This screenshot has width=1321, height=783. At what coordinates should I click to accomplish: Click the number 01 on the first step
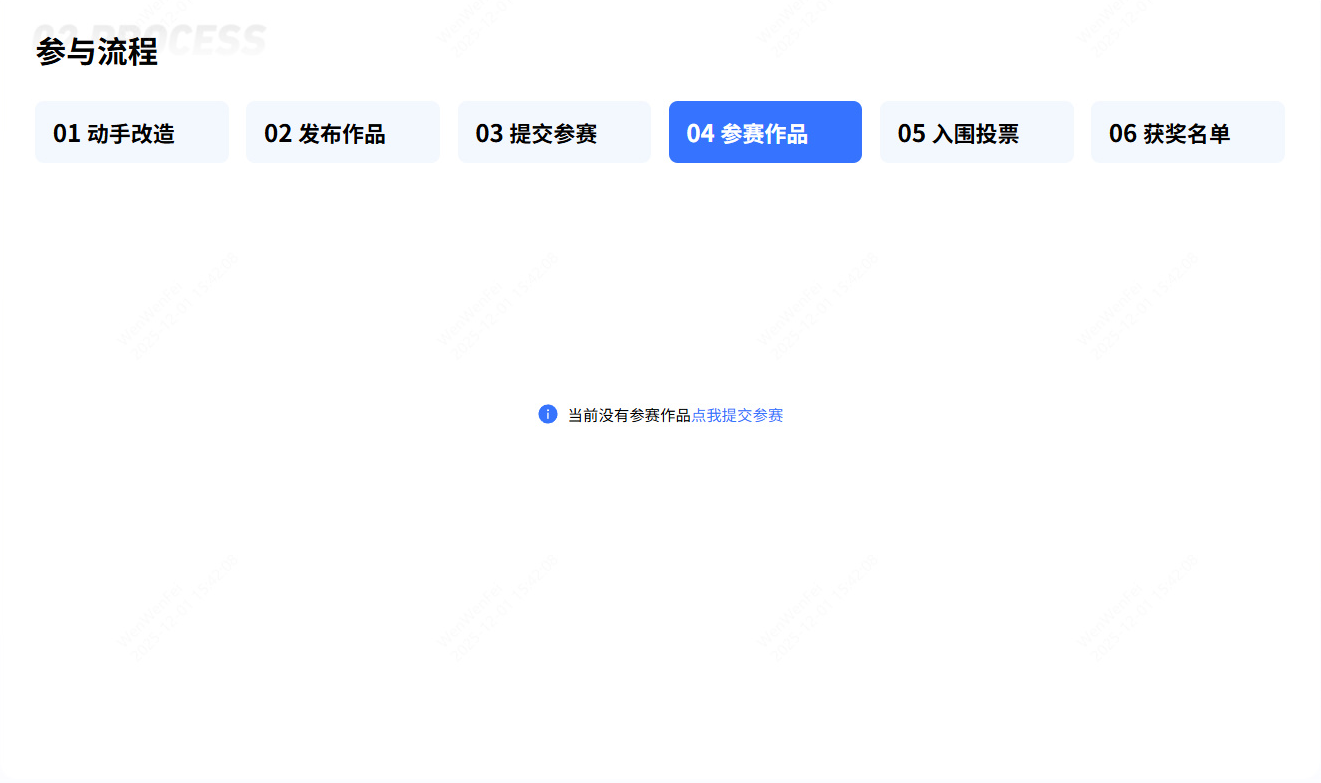(67, 133)
